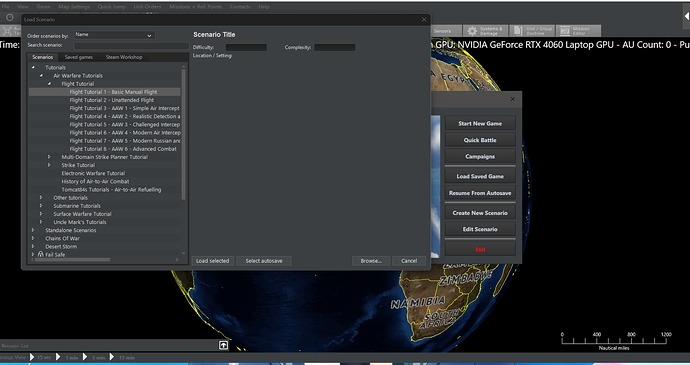Expand the Standalone Scenarios node
The image size is (690, 365).
point(33,230)
